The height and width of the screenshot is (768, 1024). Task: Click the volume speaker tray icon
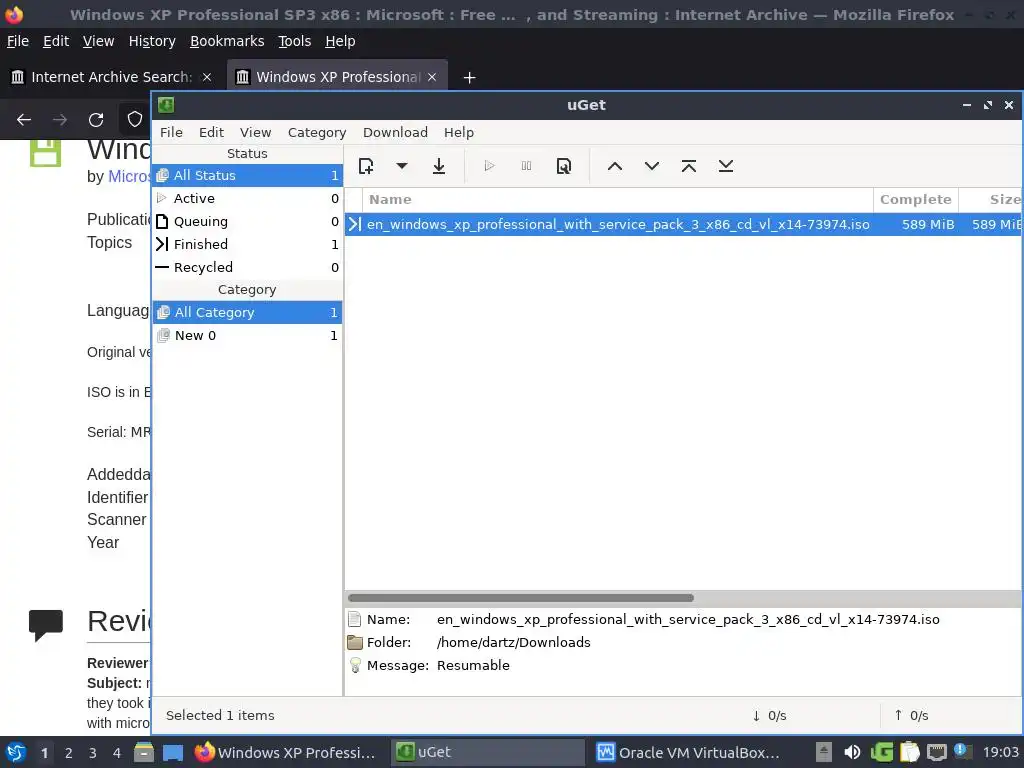point(852,752)
